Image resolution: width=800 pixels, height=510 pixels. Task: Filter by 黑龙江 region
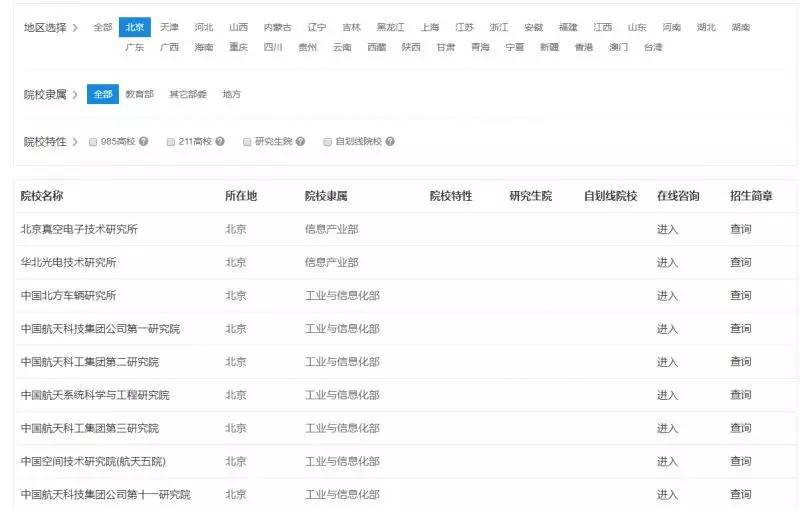point(390,27)
